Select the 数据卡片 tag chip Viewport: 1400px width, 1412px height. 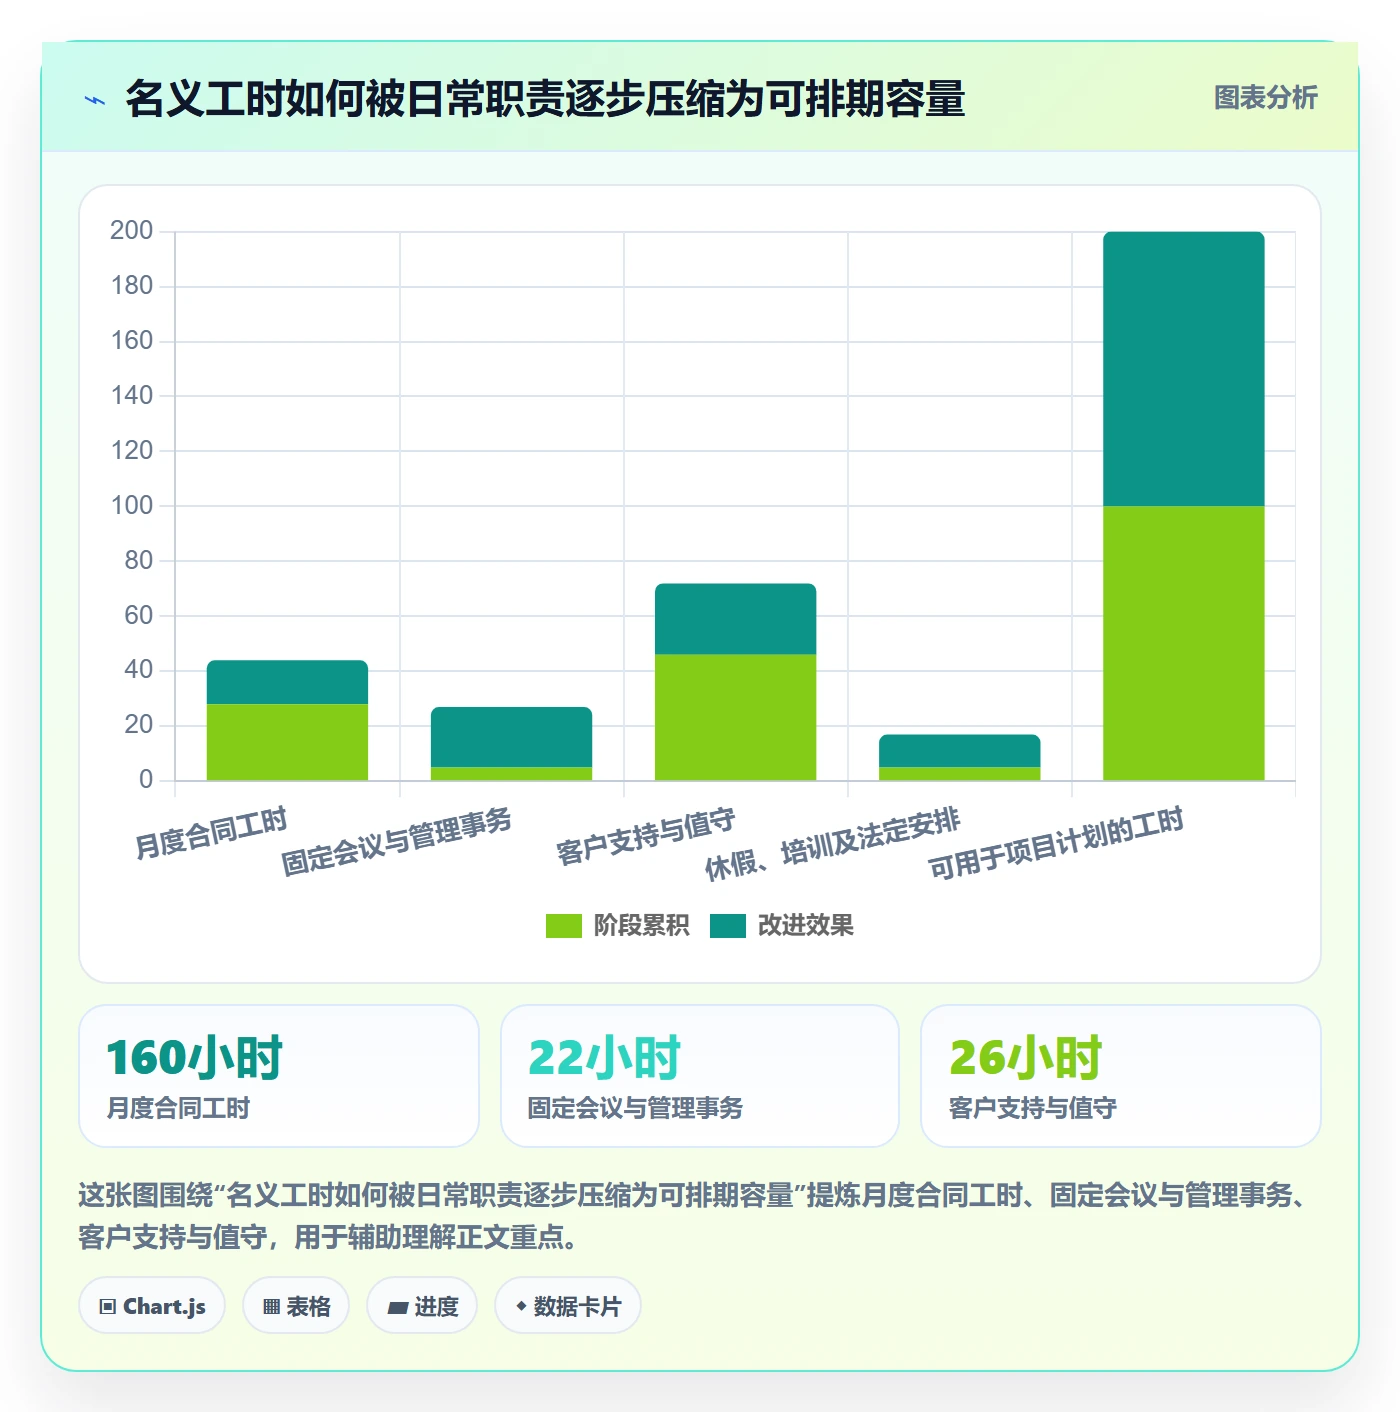tap(567, 1306)
